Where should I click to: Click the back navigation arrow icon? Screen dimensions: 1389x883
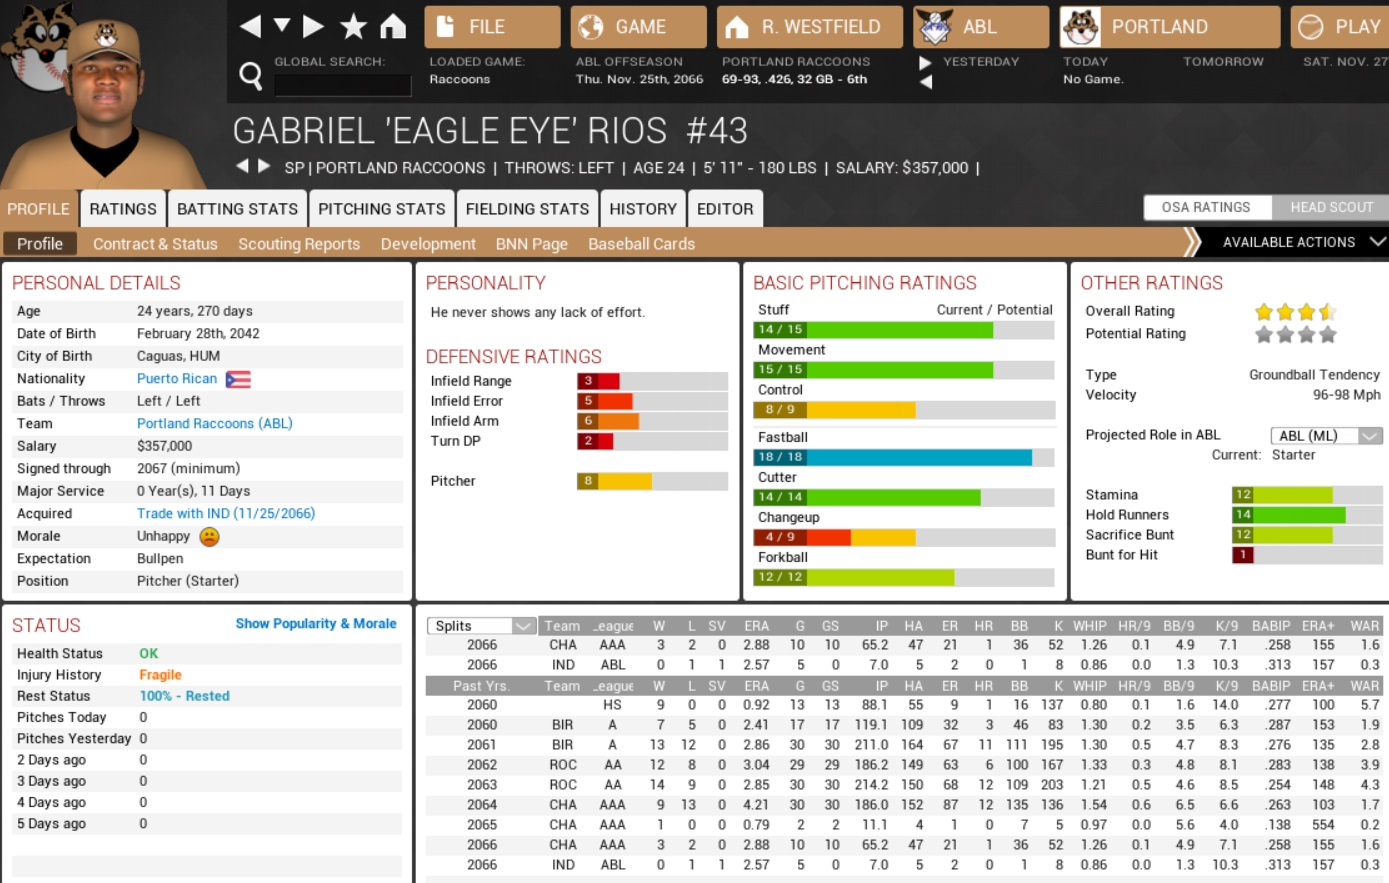(251, 27)
